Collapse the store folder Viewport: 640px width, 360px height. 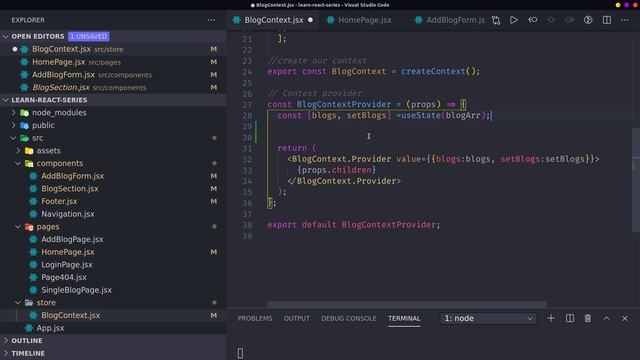click(x=18, y=302)
